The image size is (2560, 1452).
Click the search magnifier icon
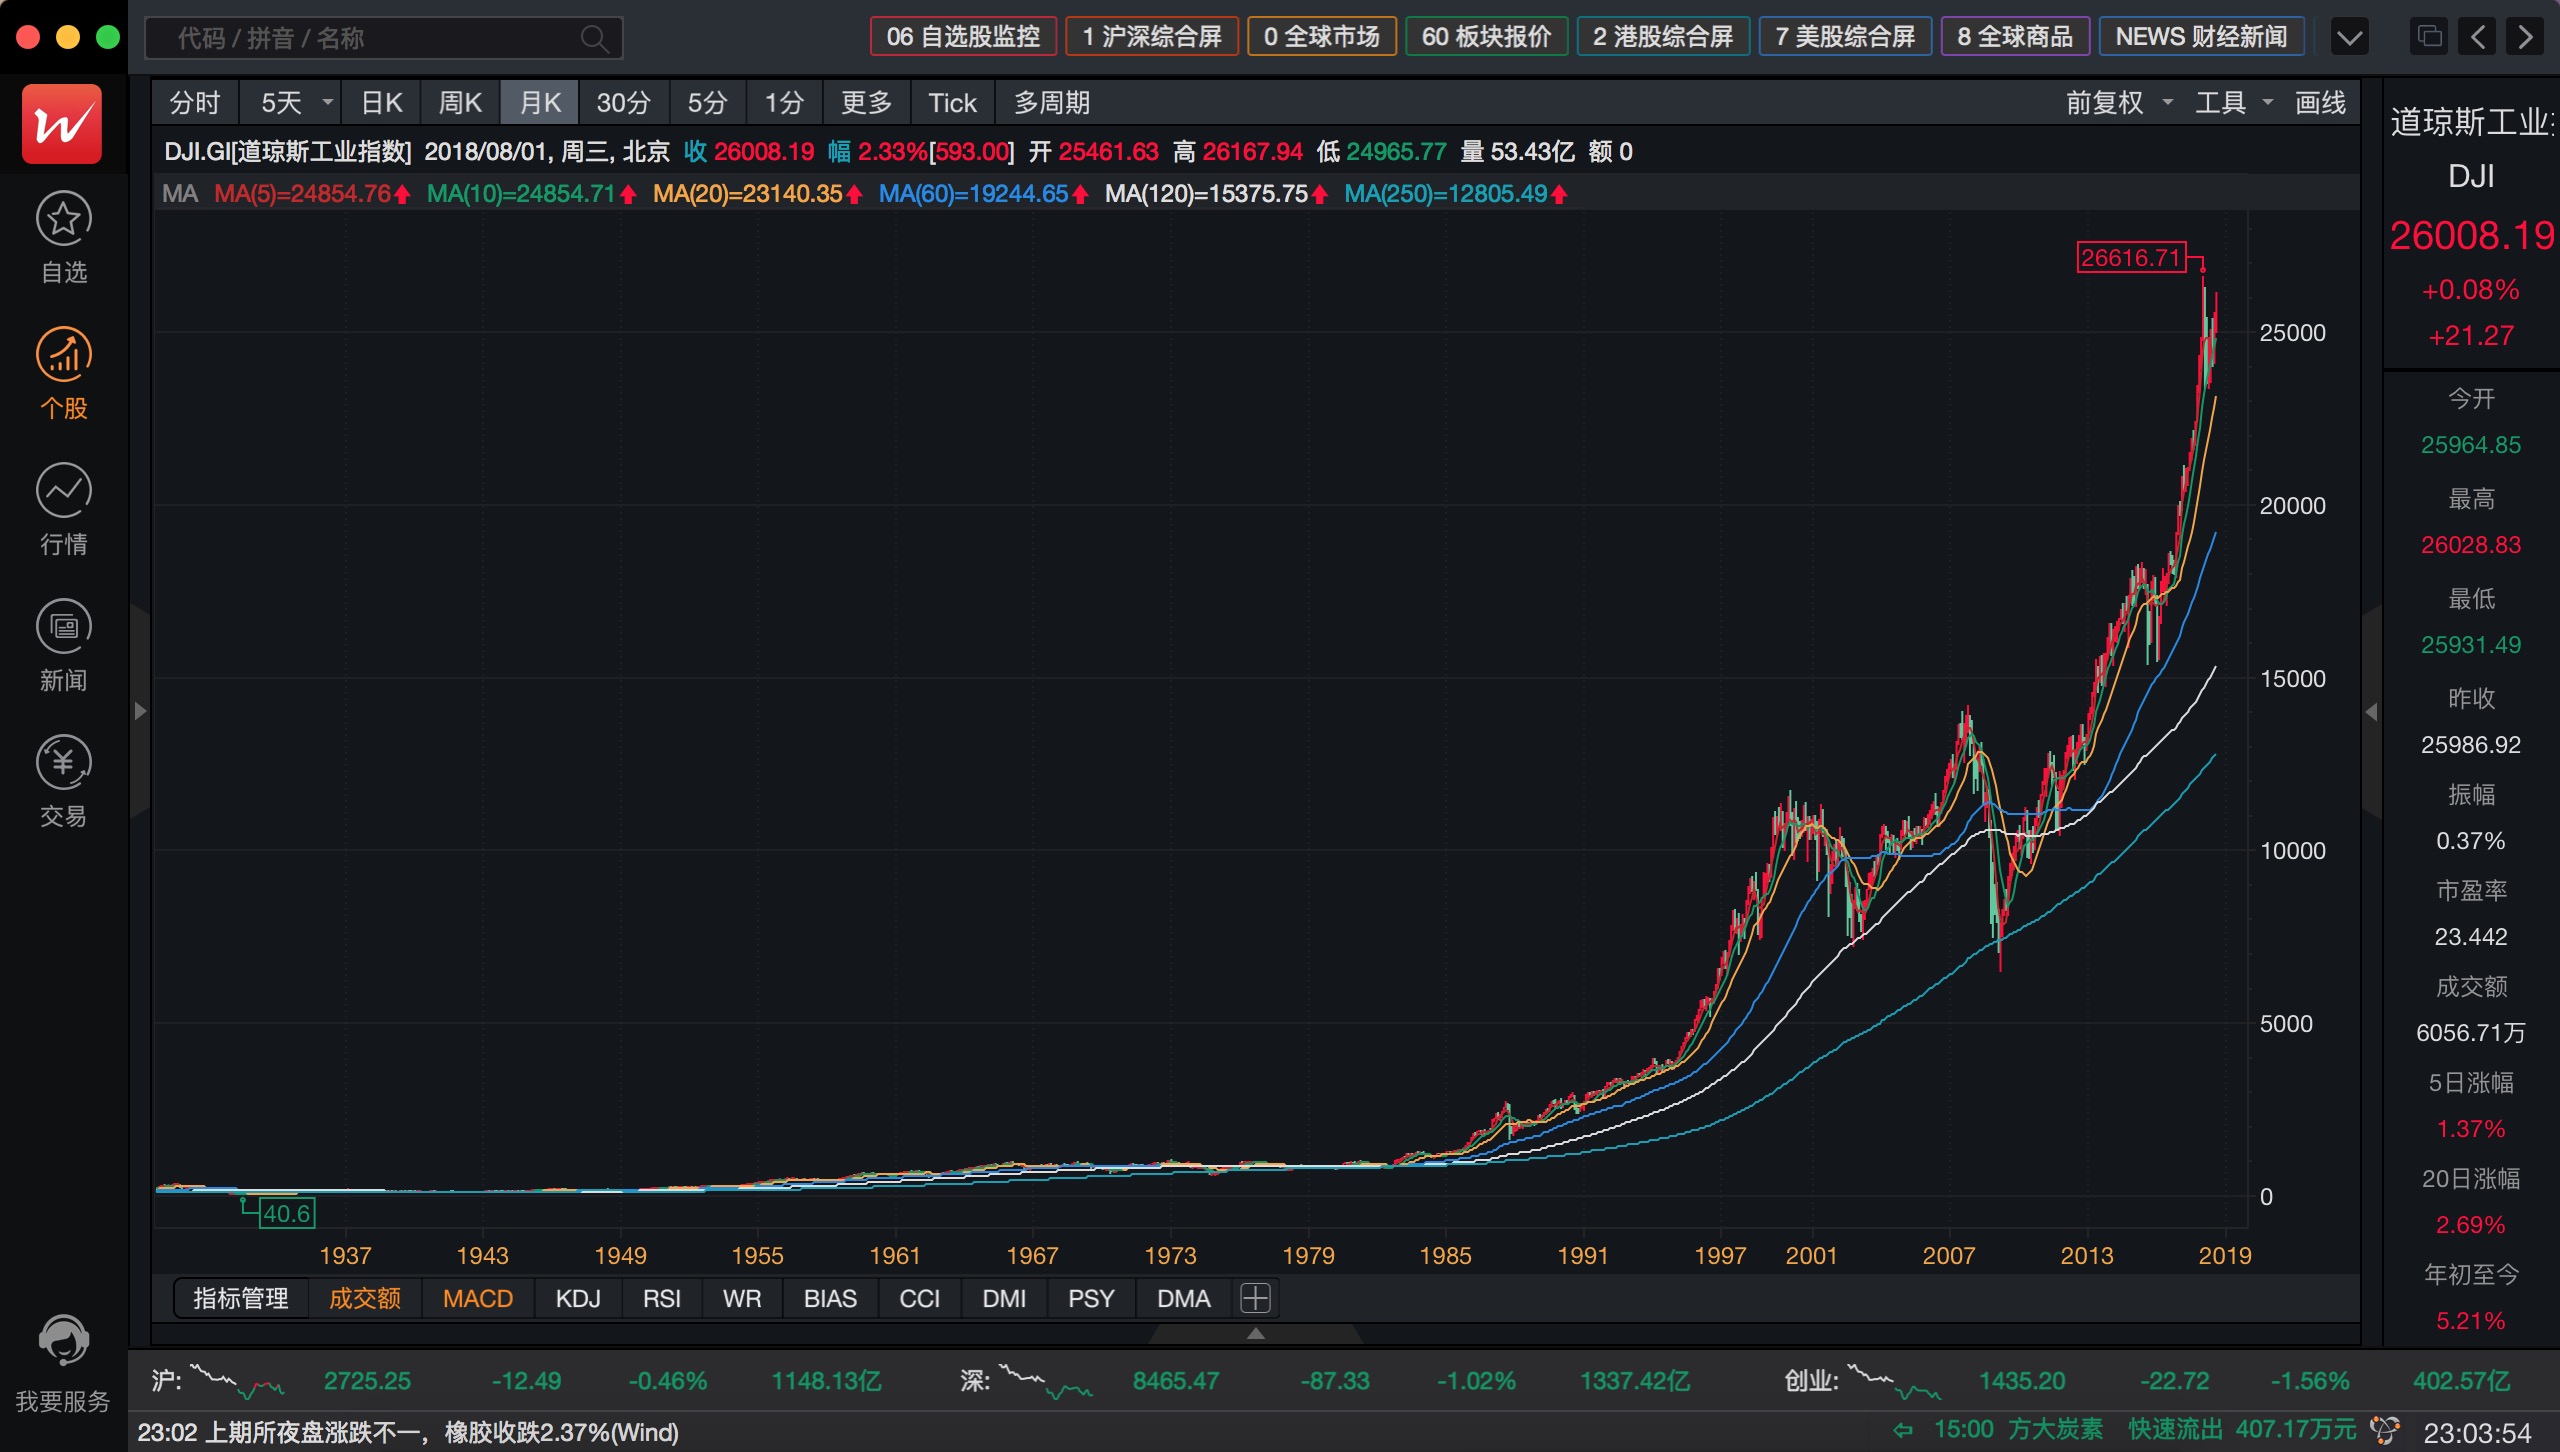[x=594, y=38]
